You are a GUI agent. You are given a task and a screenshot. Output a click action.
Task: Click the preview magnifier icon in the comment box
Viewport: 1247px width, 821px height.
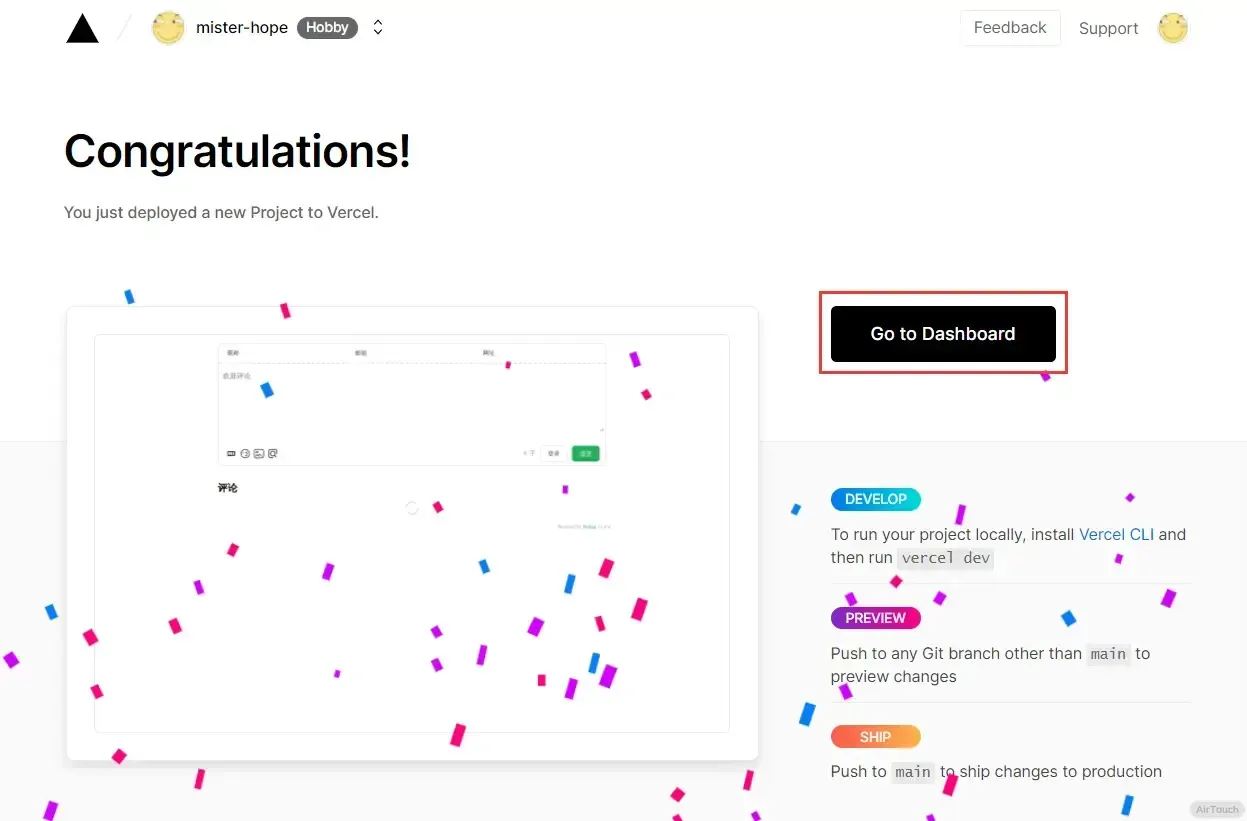pos(272,454)
